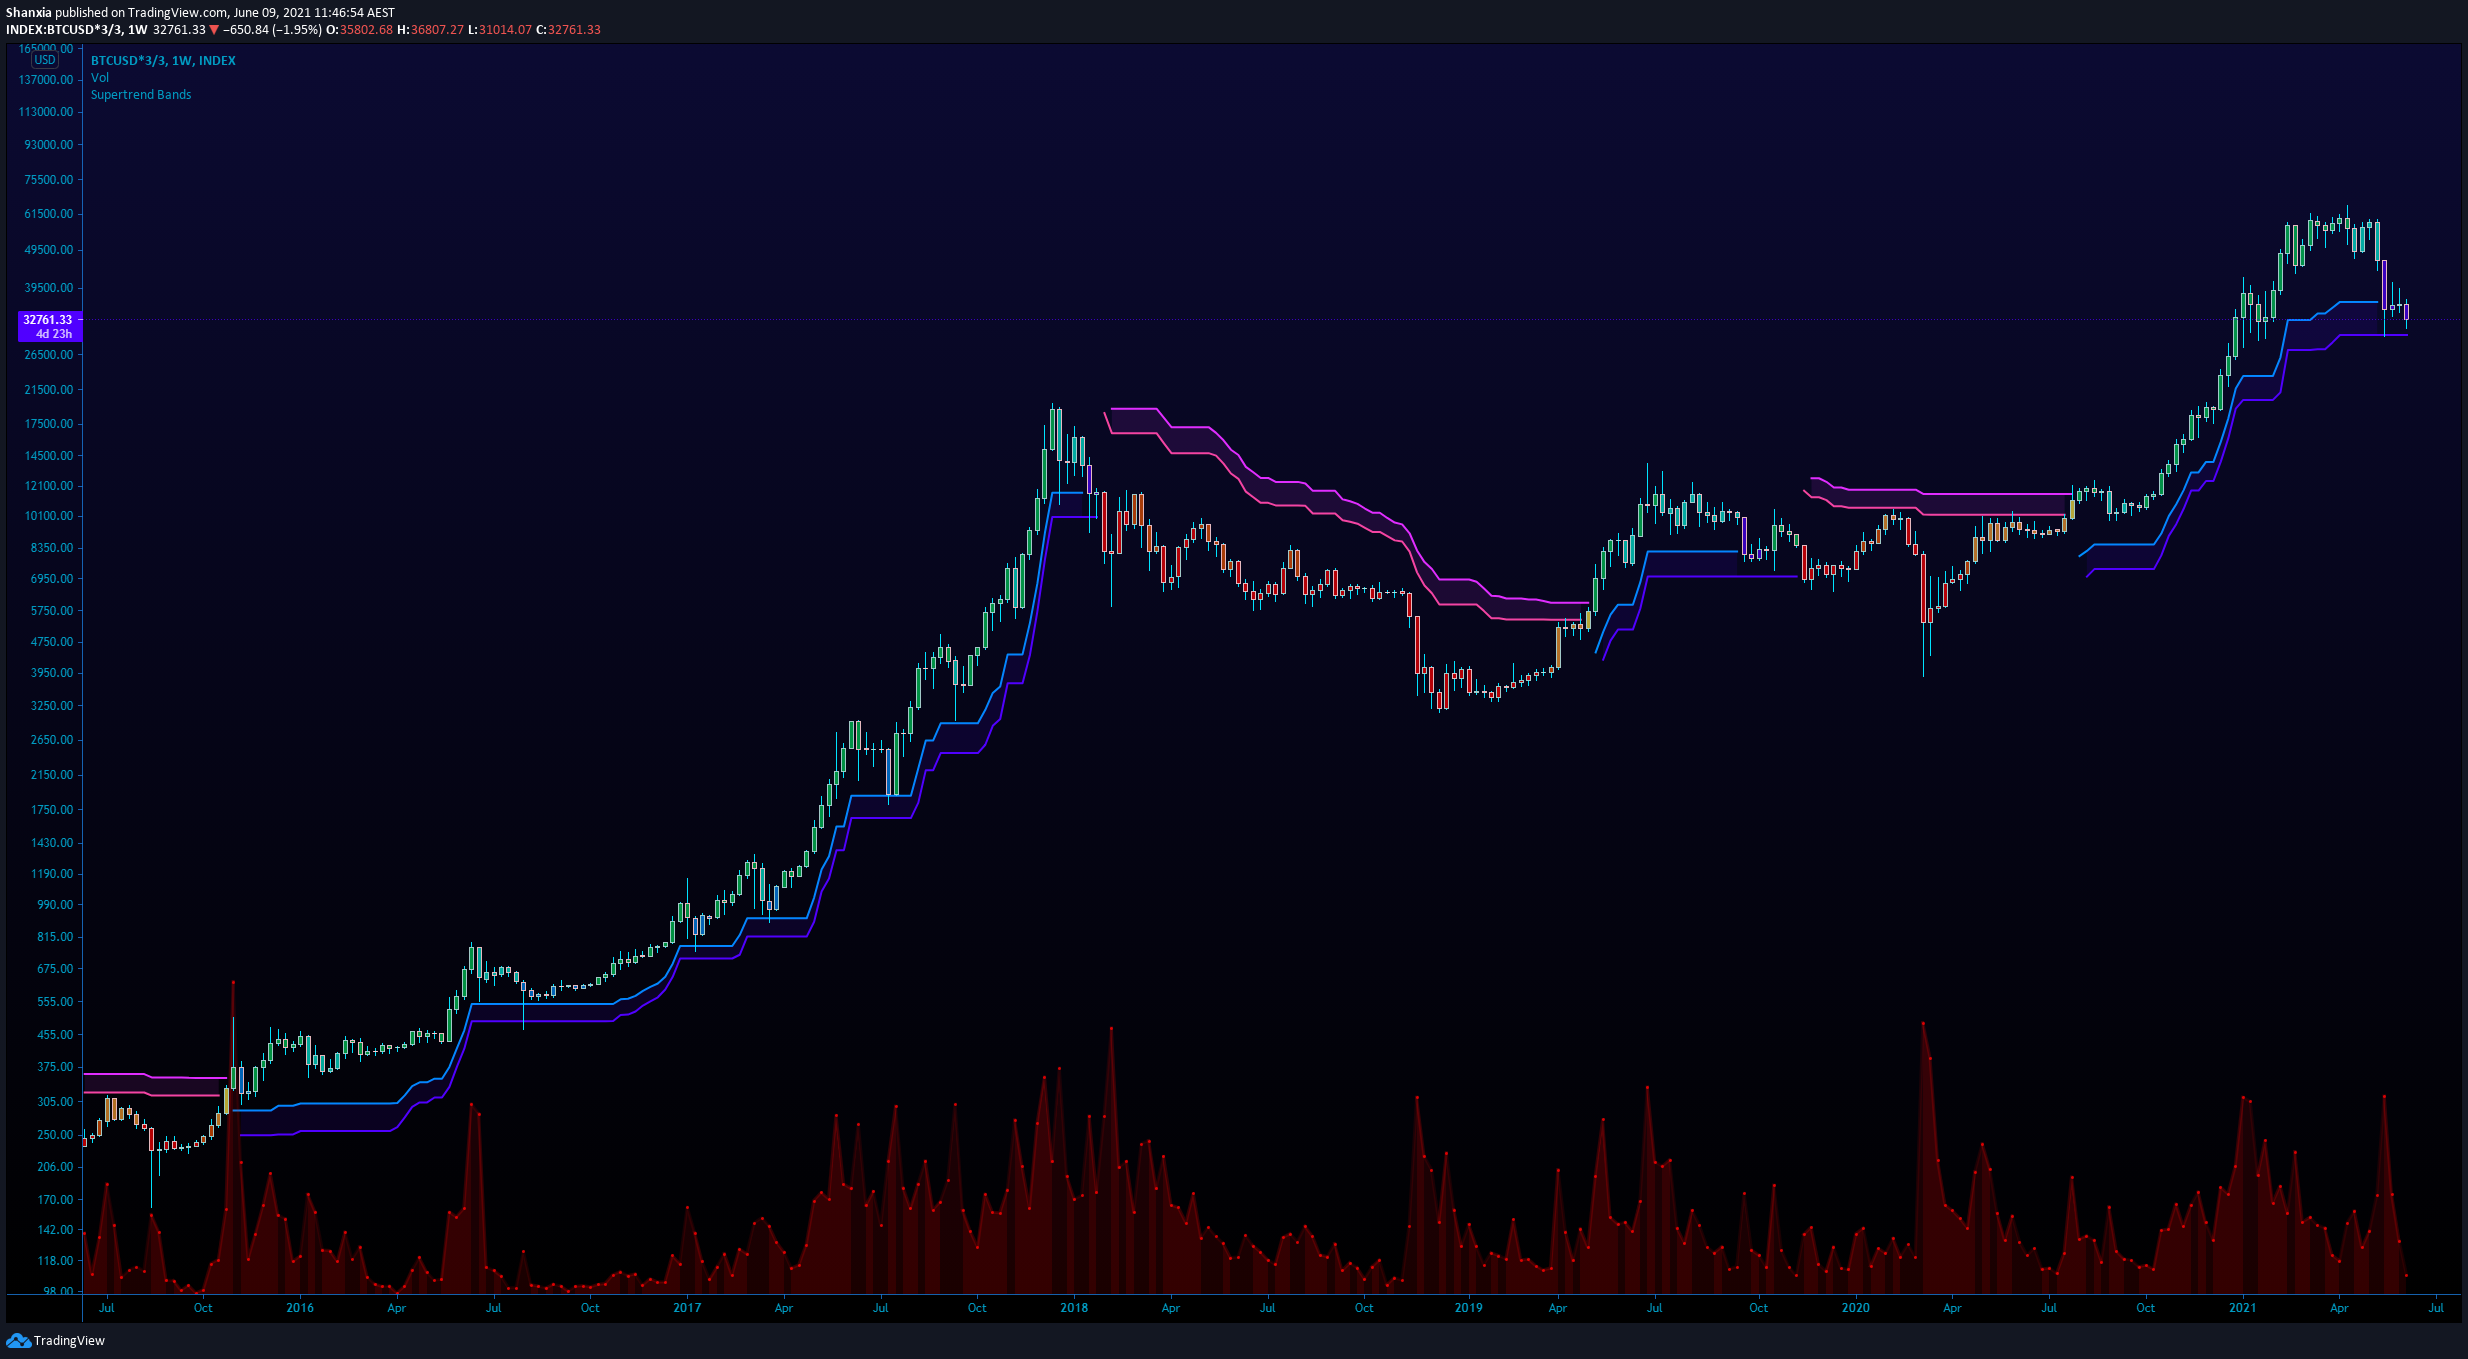Click the 206.00 price axis label

[x=55, y=1167]
